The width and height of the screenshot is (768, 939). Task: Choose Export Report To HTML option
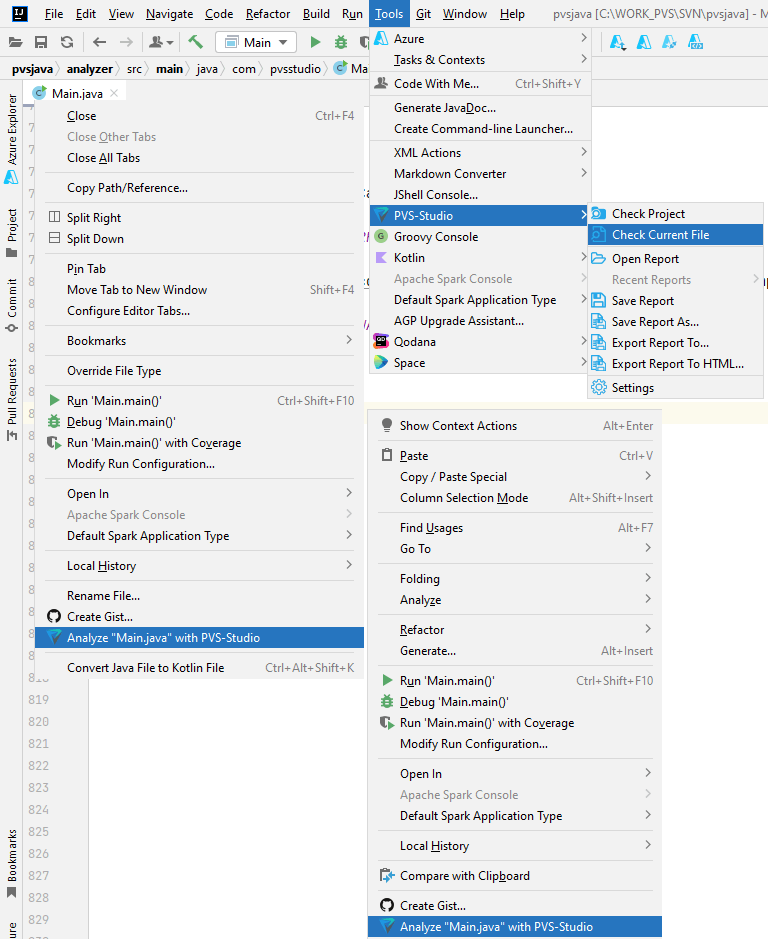click(x=675, y=364)
